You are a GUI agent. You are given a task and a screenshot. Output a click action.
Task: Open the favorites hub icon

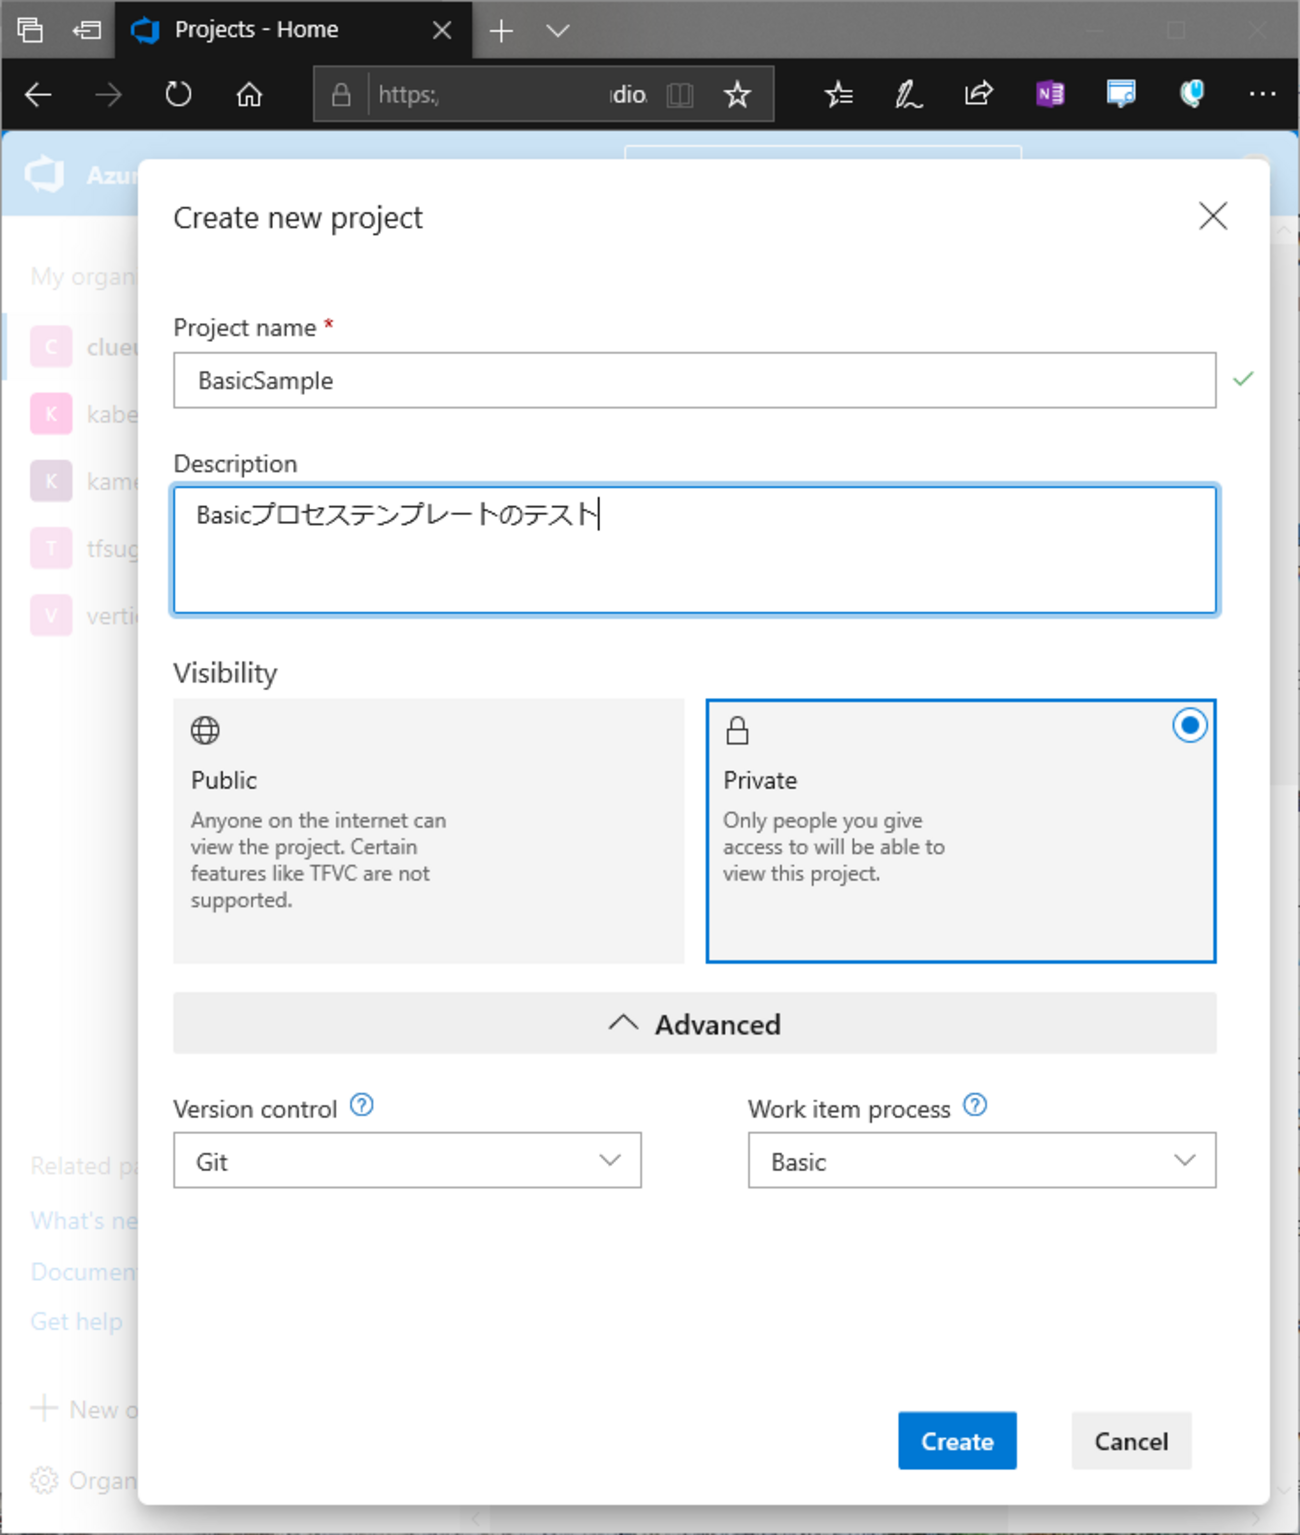tap(838, 95)
